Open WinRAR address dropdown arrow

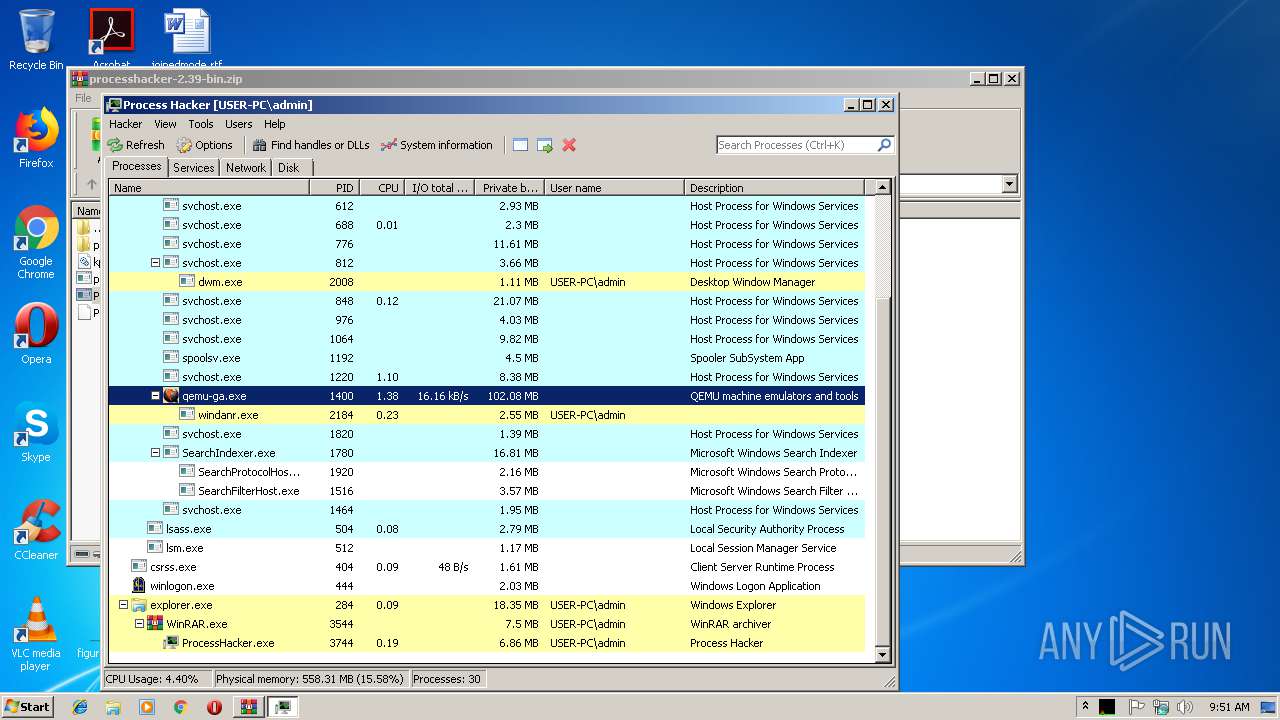1009,184
